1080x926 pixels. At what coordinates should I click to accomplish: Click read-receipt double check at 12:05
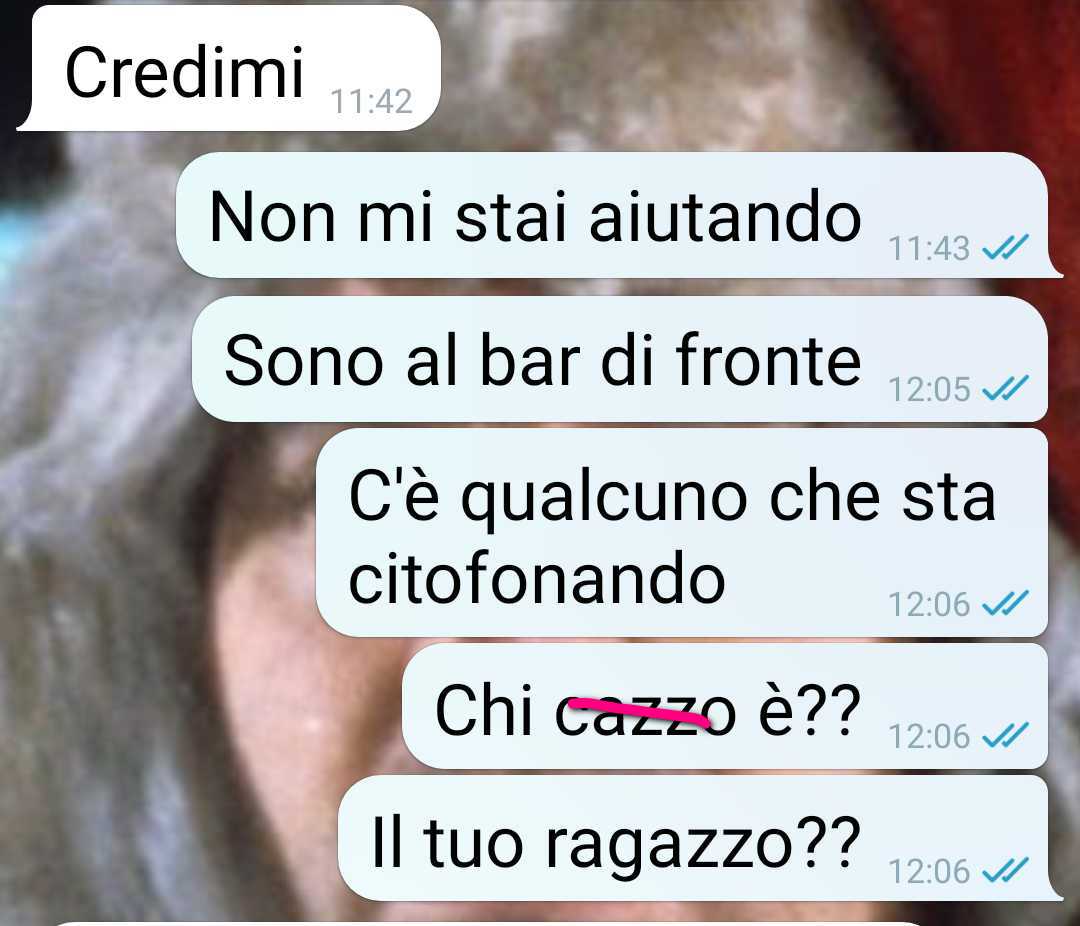pos(1006,388)
